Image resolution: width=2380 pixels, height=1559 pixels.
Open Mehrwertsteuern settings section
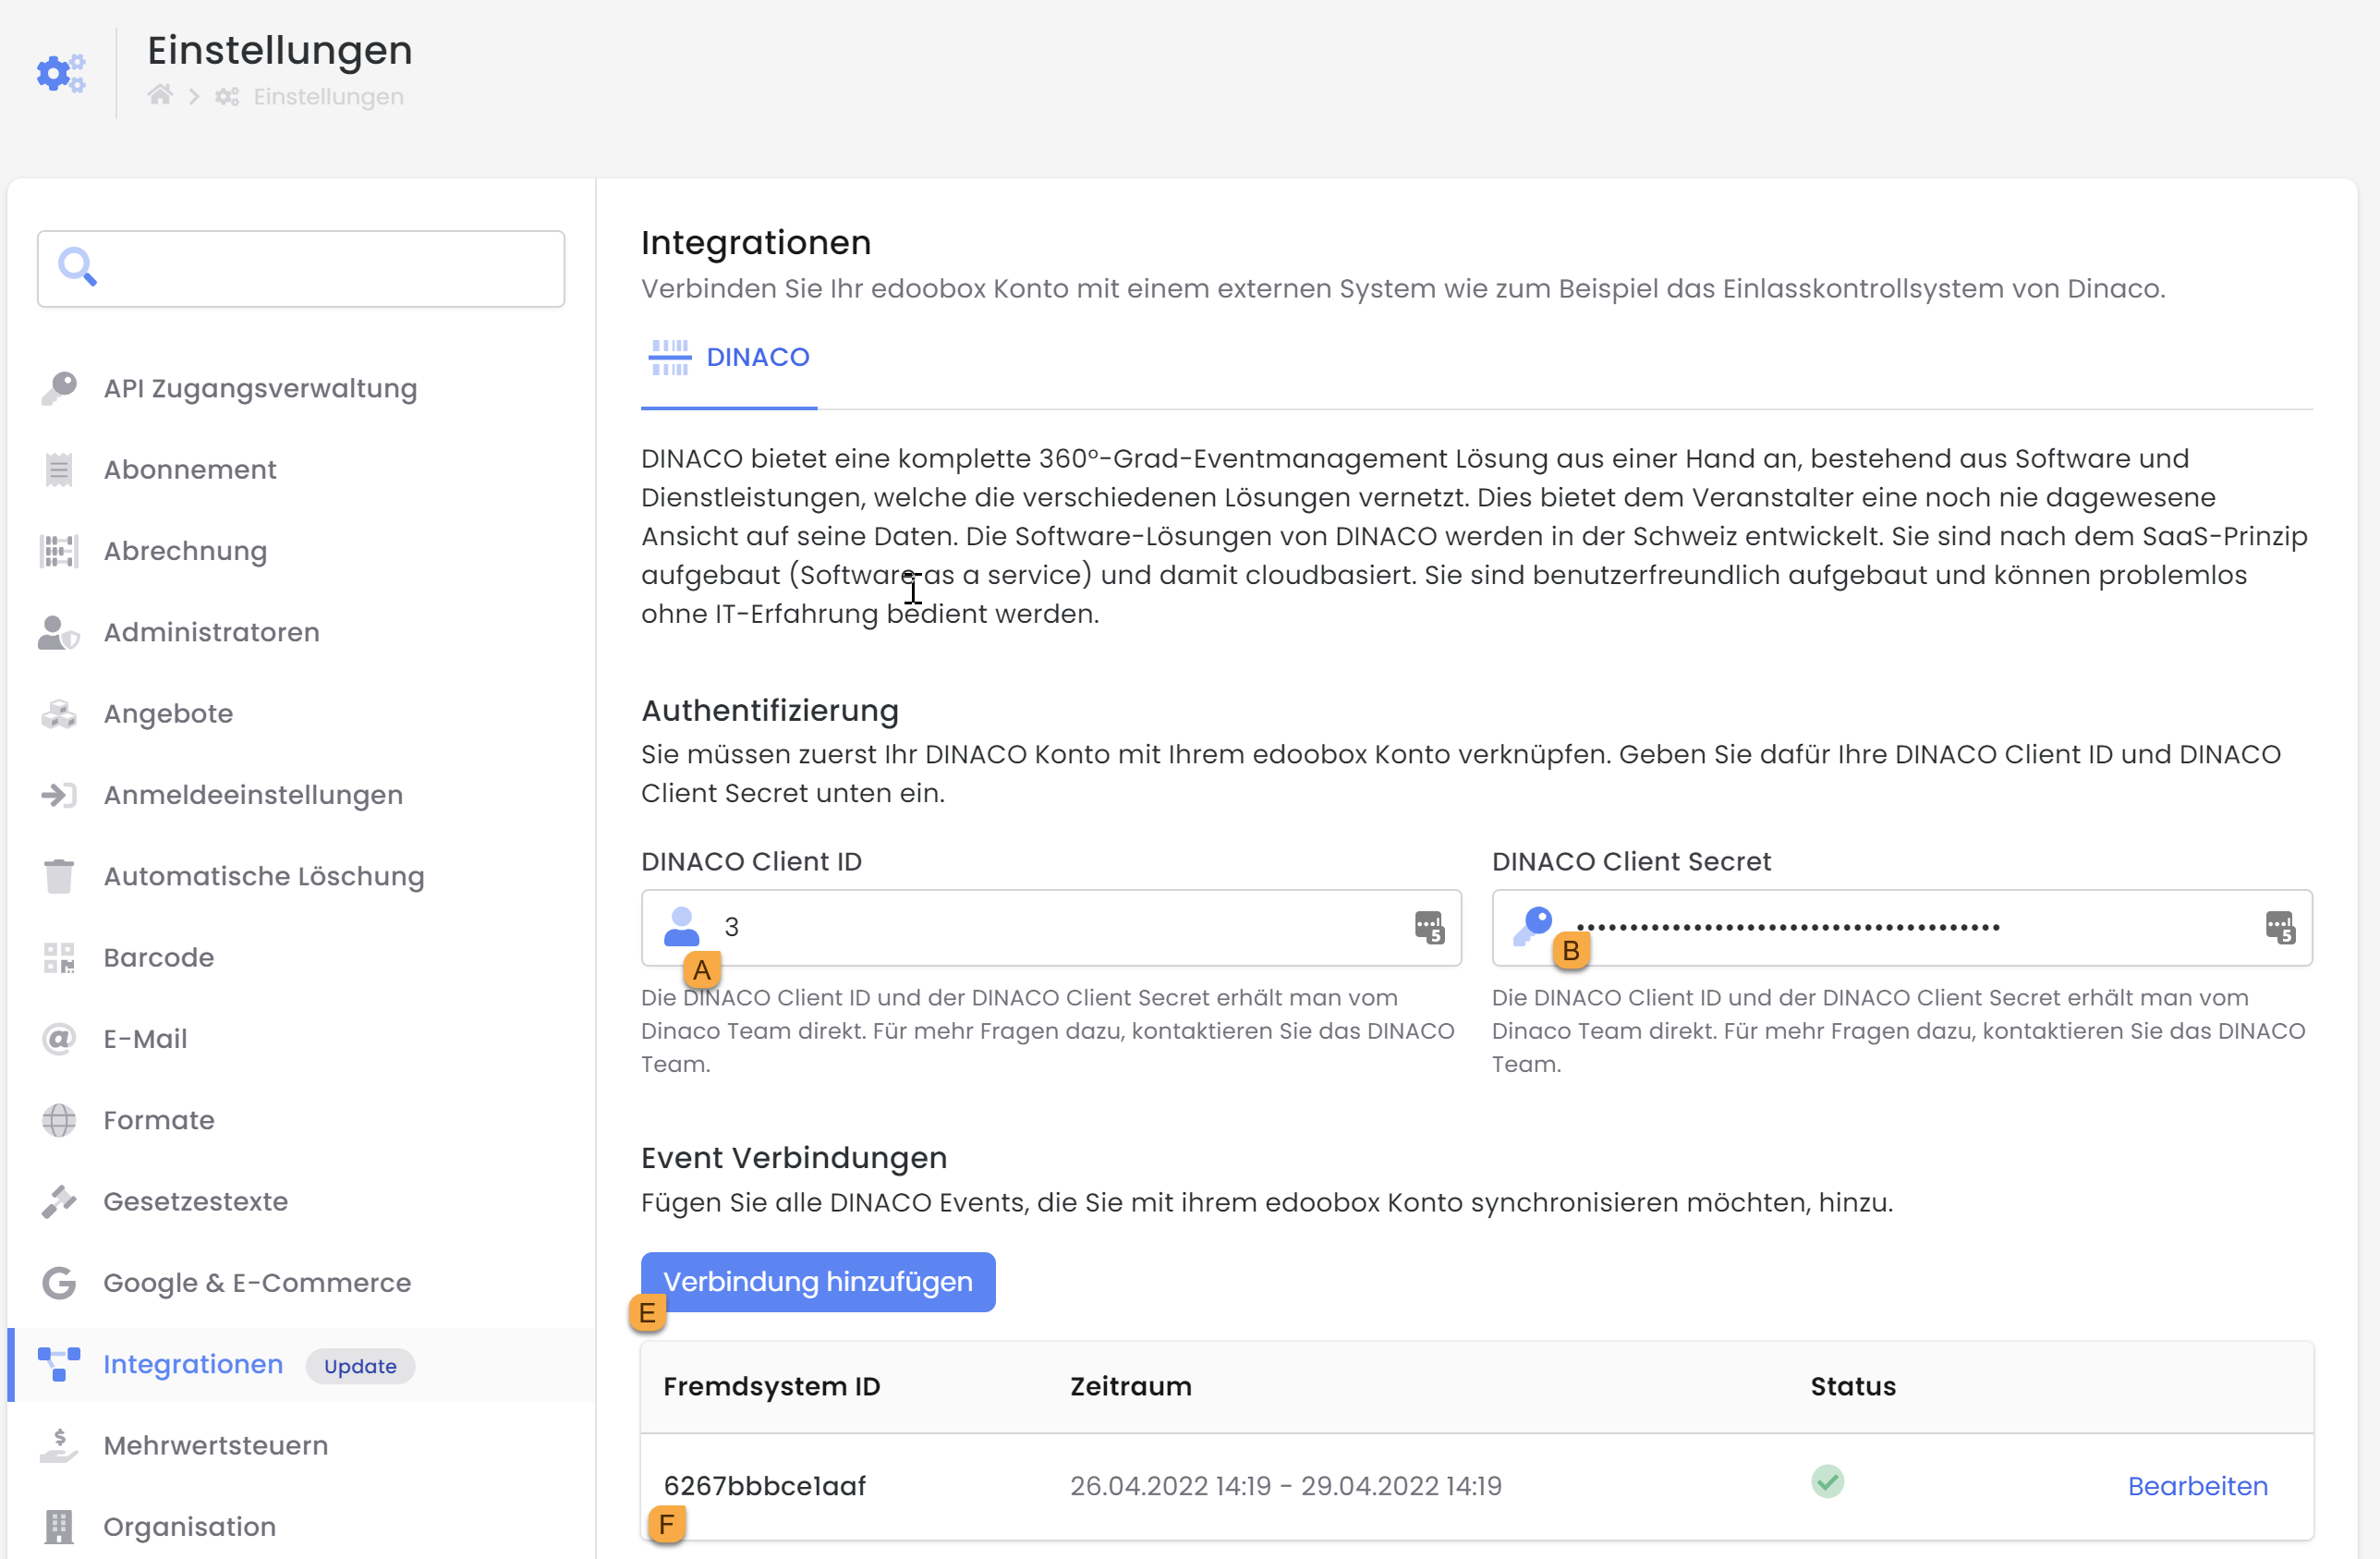[215, 1445]
